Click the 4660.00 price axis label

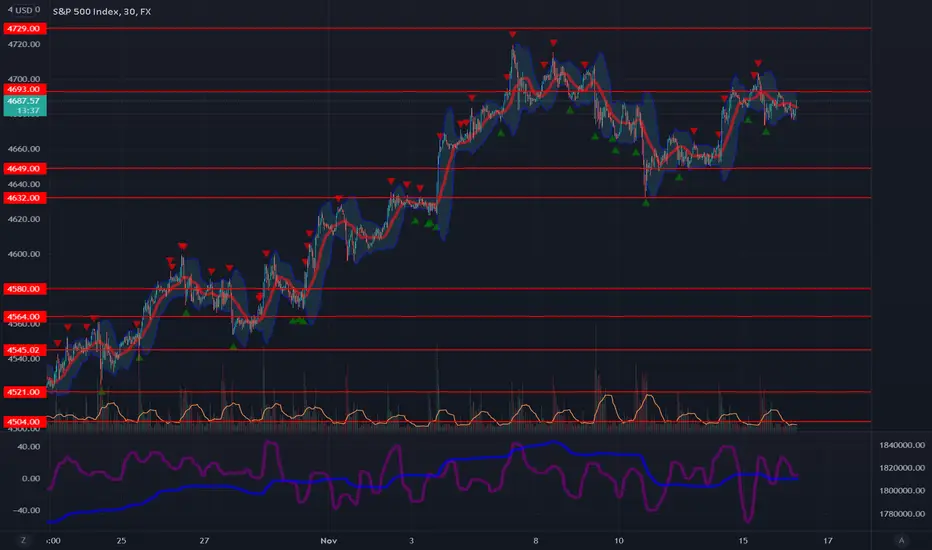(x=24, y=149)
